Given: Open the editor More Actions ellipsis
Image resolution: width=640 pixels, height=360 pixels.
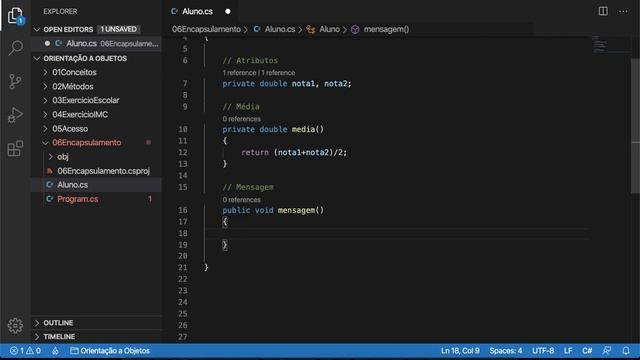Looking at the screenshot, I should click(x=623, y=11).
